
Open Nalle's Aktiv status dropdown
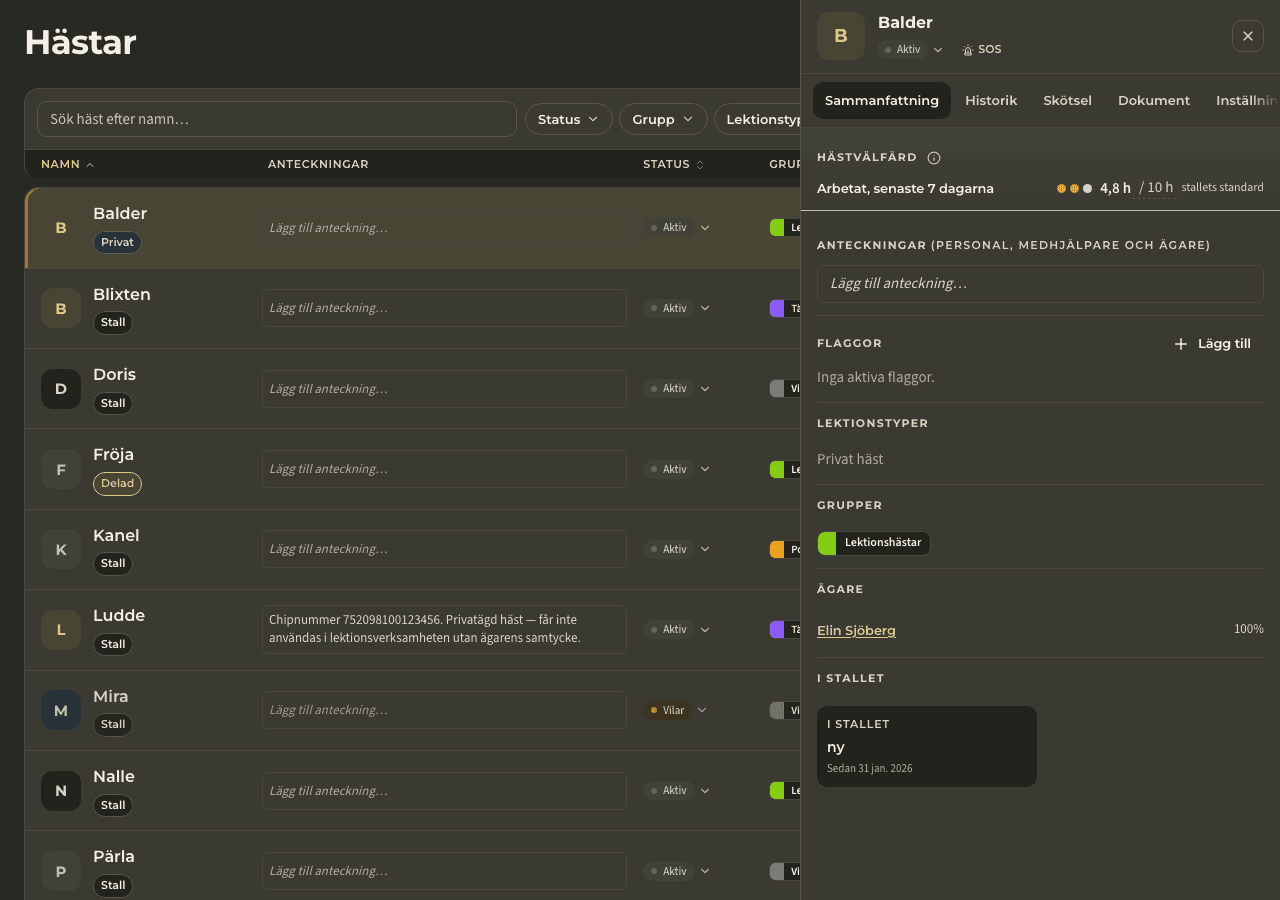pos(677,790)
